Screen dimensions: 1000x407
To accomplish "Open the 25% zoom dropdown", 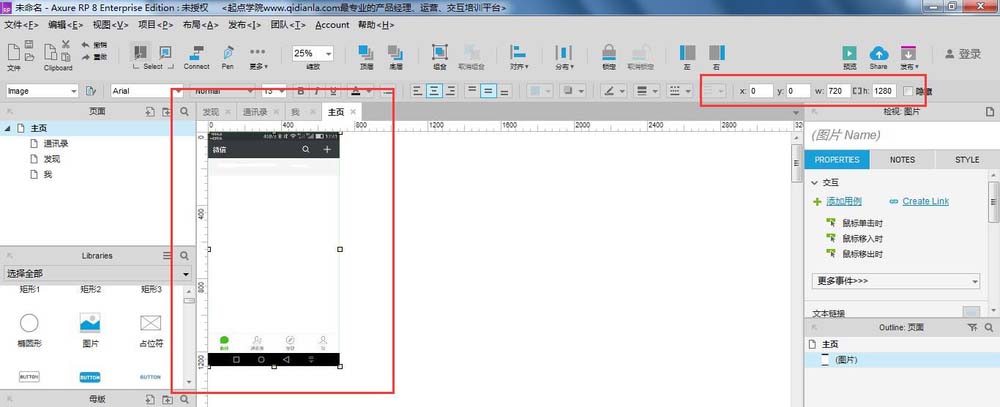I will [312, 54].
